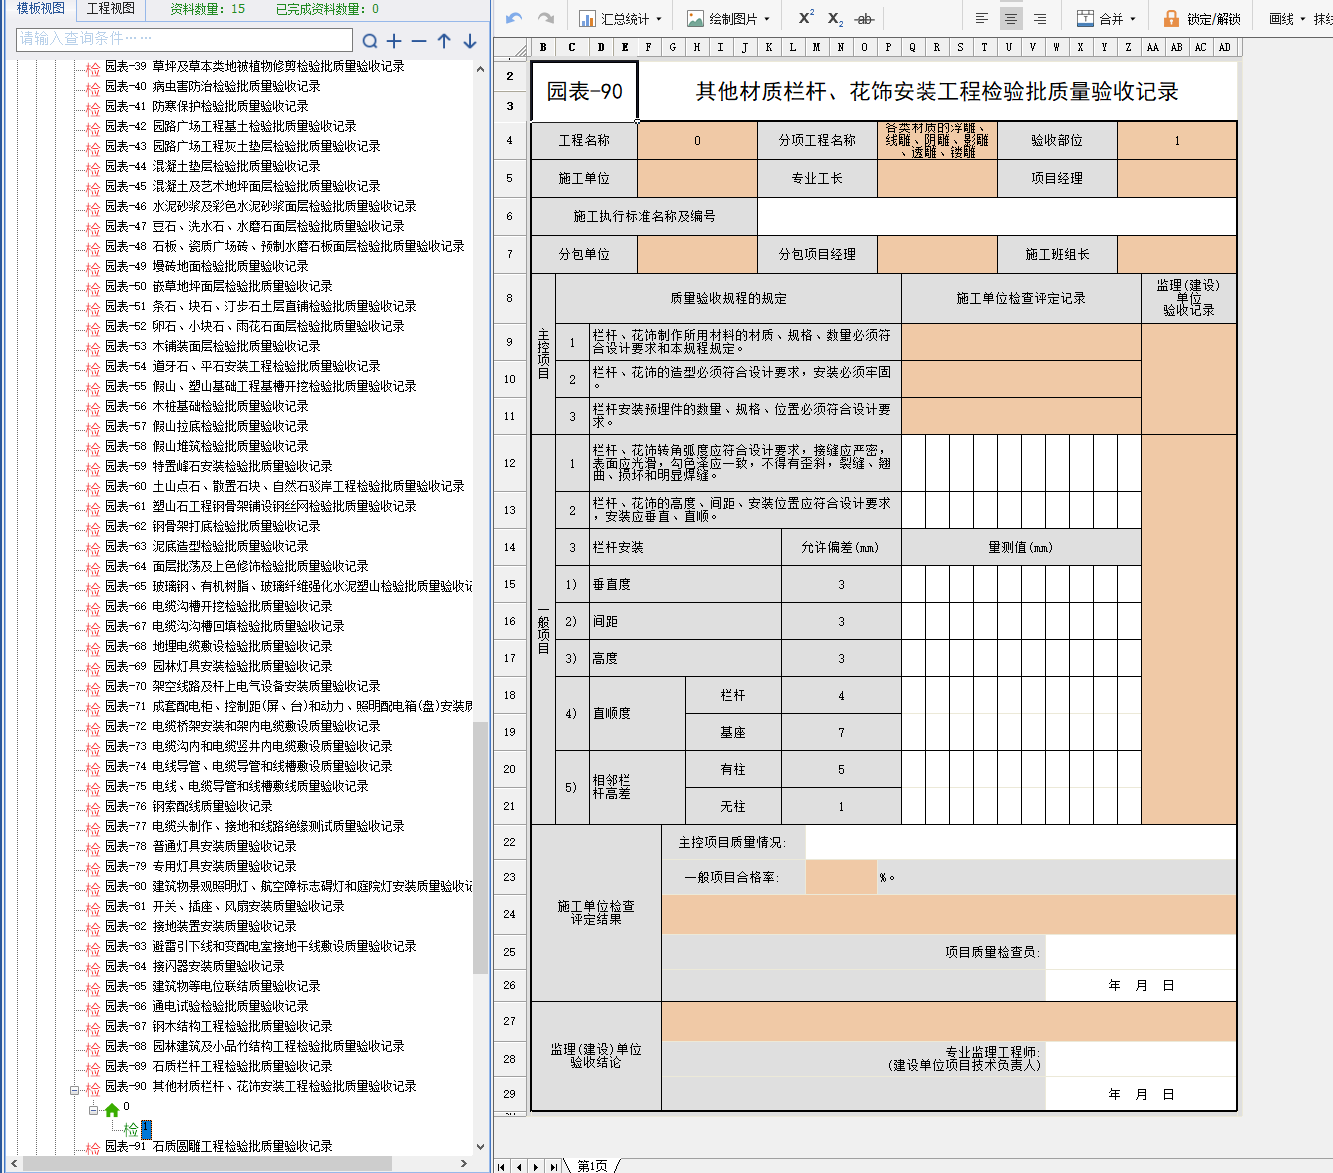Collapse the home node labeled 0
The image size is (1333, 1173).
[x=93, y=1110]
